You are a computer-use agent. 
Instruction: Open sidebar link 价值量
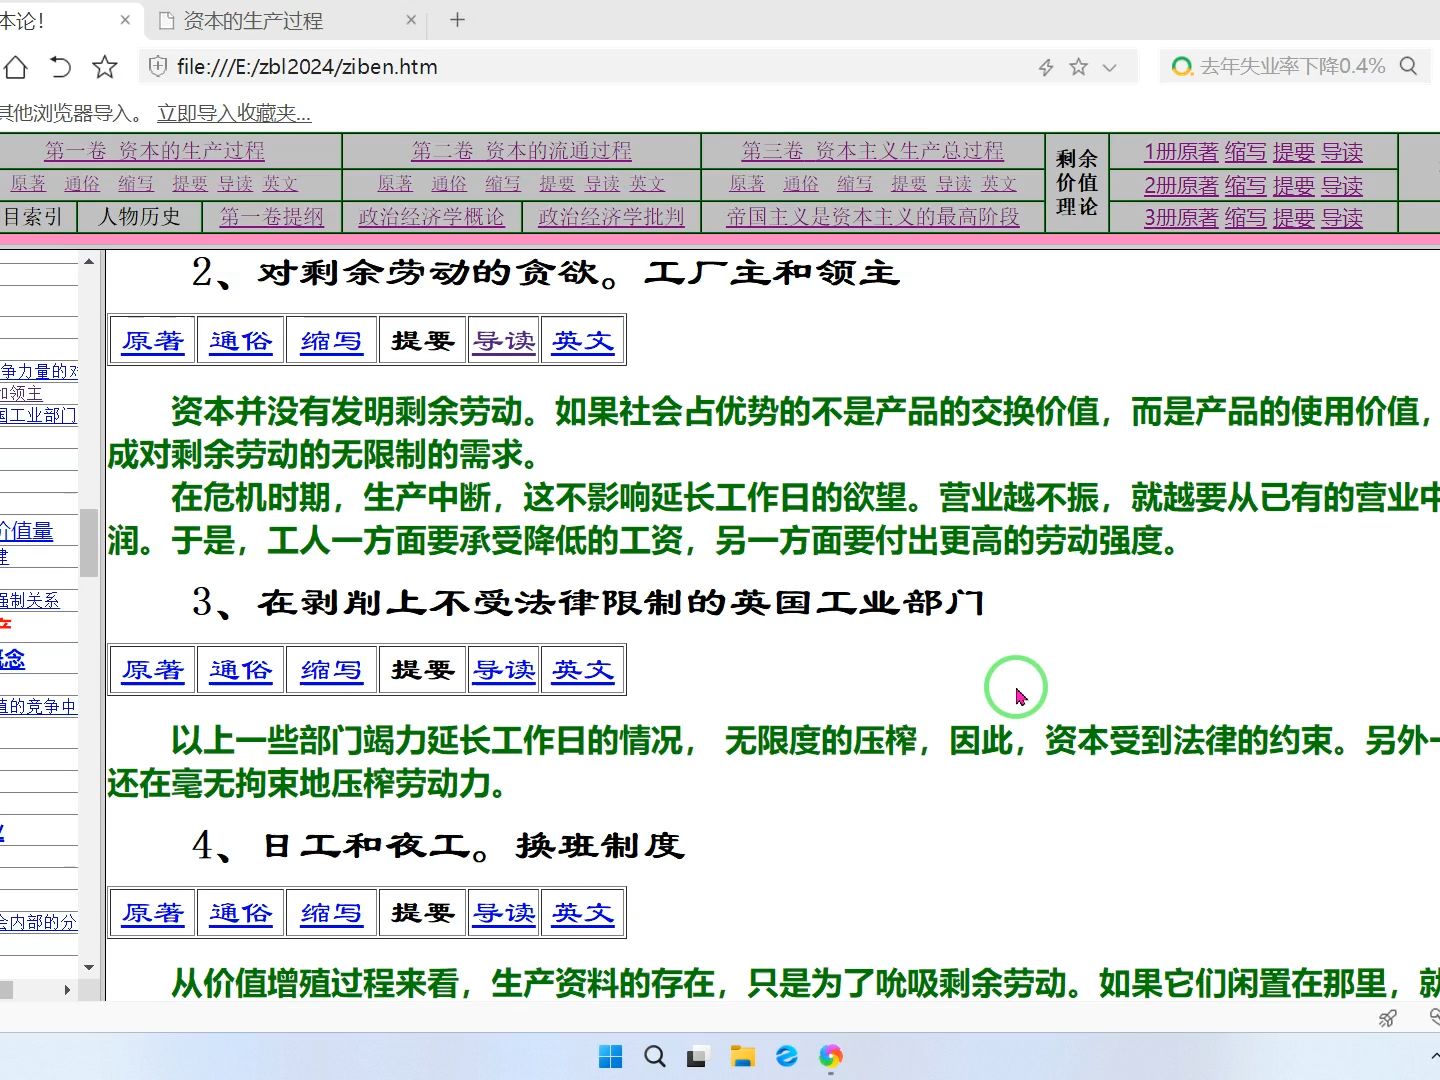click(26, 531)
